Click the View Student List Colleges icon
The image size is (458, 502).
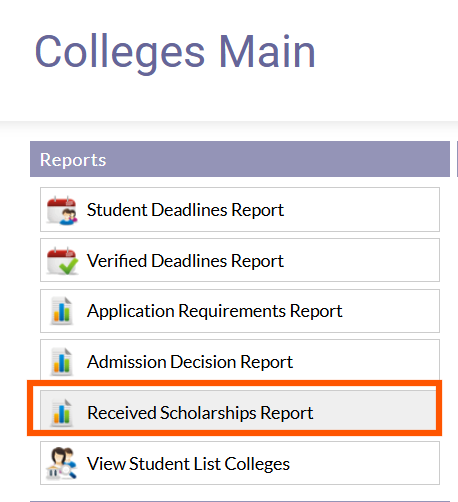(x=62, y=463)
